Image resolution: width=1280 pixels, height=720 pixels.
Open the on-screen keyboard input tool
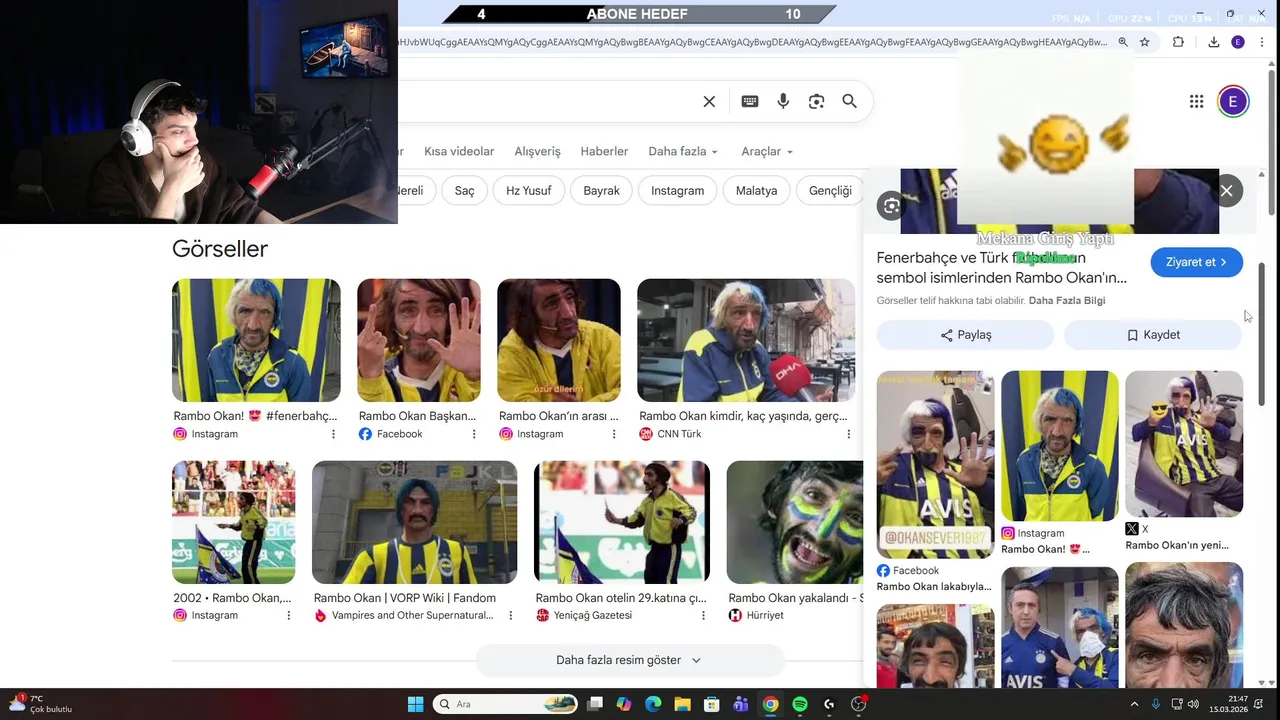pos(750,101)
